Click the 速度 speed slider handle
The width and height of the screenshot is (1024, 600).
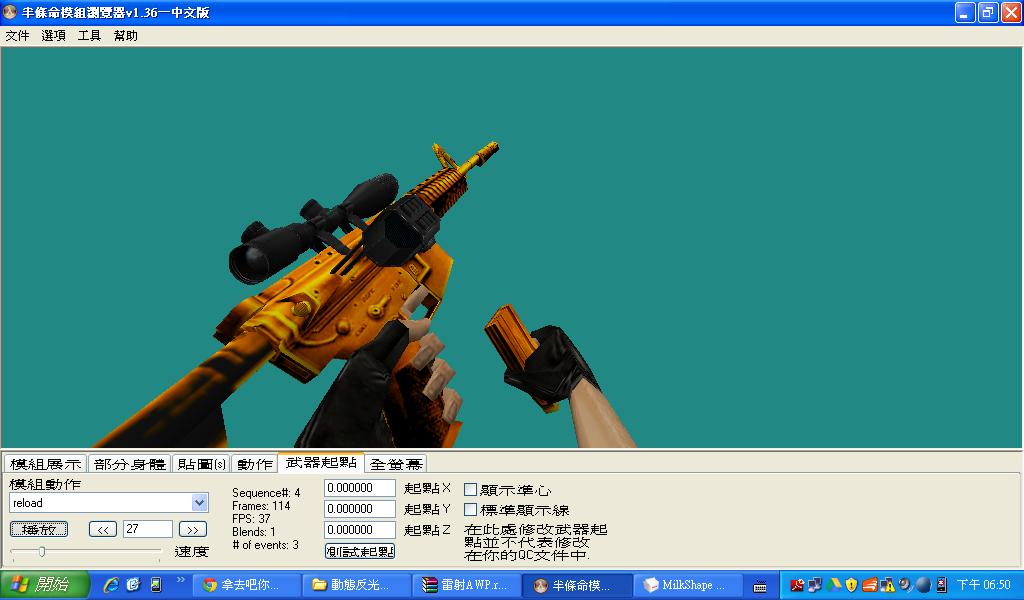click(x=42, y=552)
